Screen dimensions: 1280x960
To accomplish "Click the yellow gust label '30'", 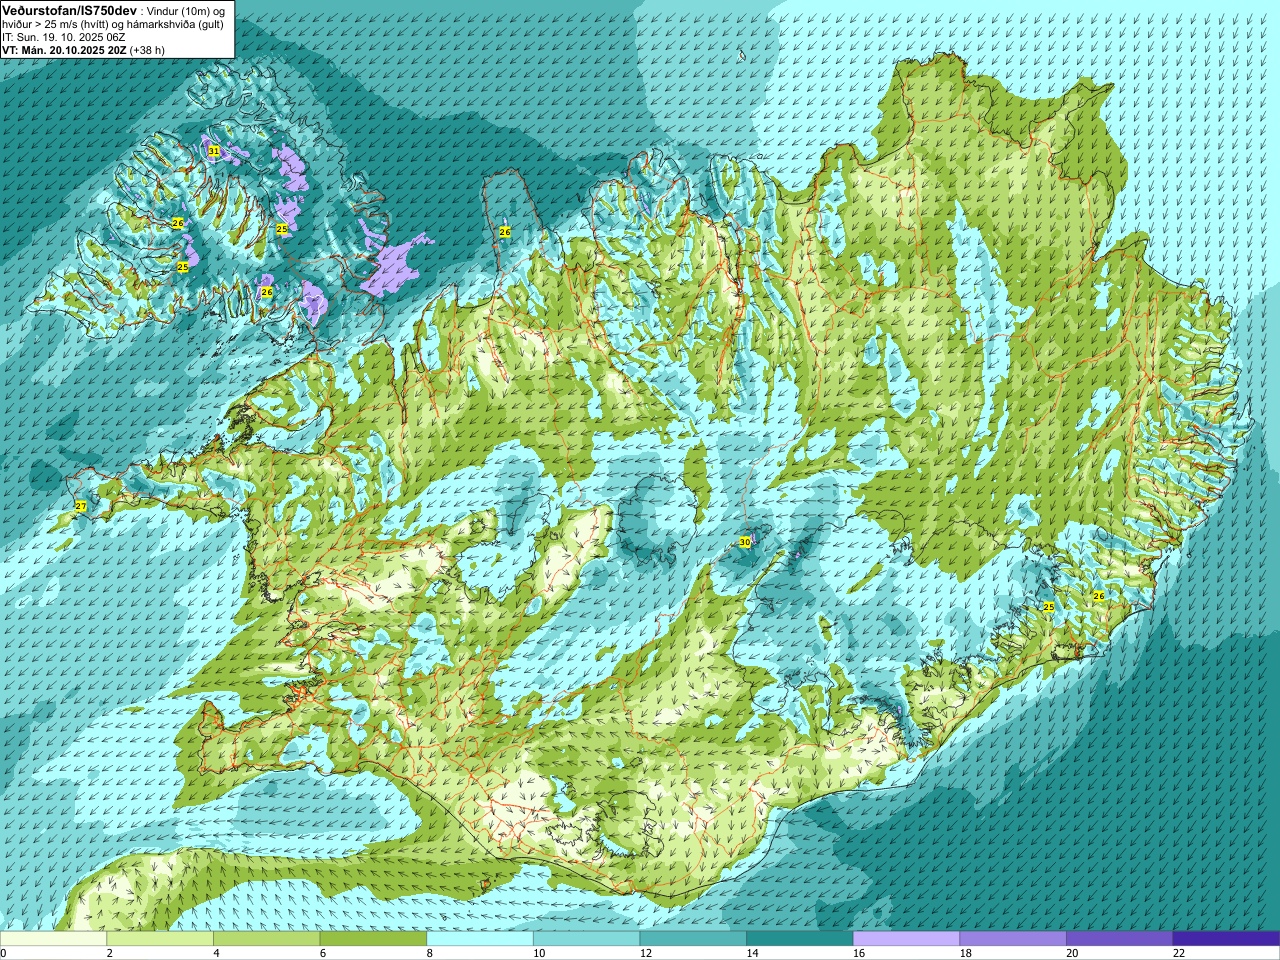I will click(x=745, y=542).
